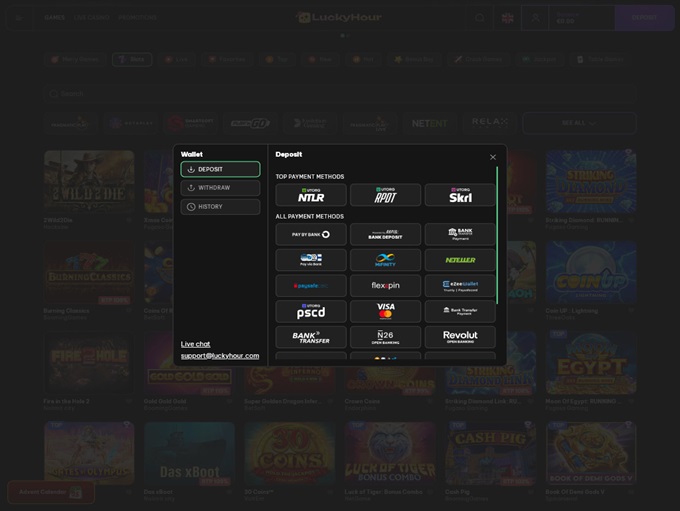The image size is (680, 511).
Task: Open the Games menu in header
Action: pos(54,18)
